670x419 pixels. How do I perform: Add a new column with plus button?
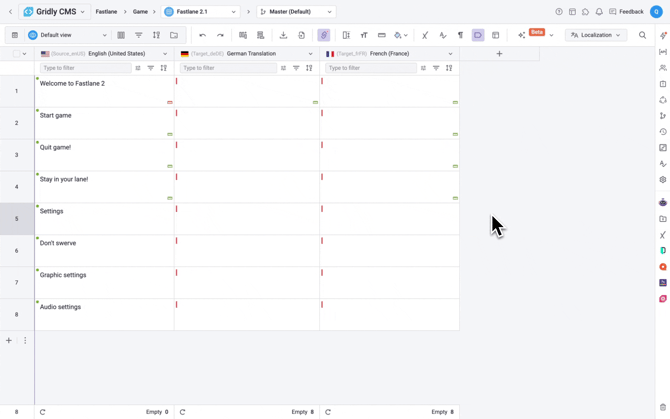[x=499, y=54]
